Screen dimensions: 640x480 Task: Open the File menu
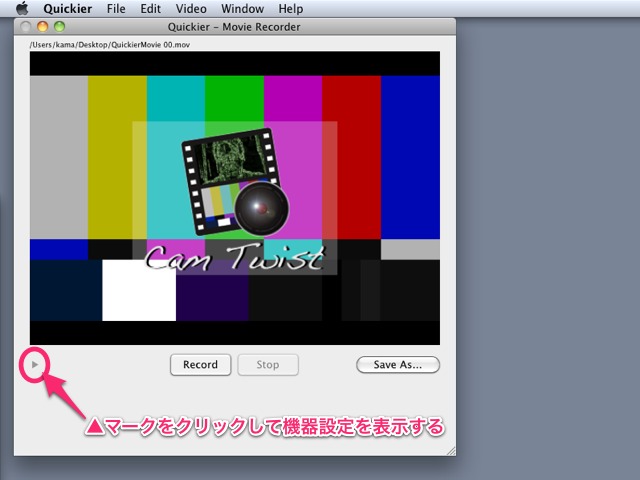(x=116, y=9)
